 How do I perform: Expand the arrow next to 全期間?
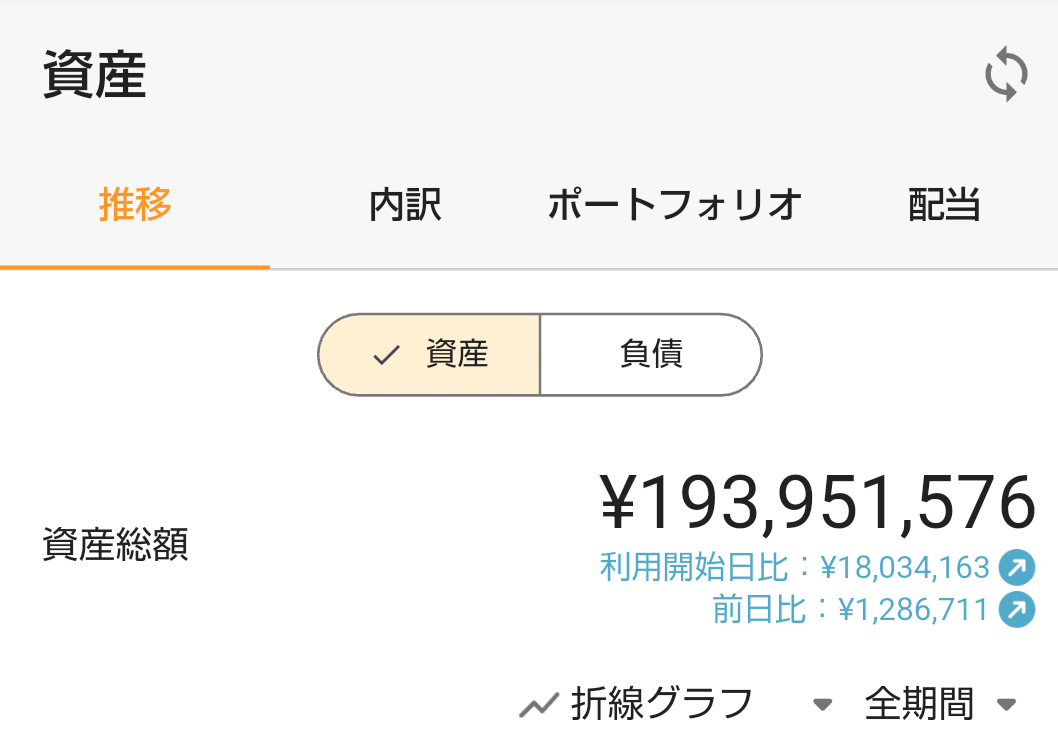pos(1007,705)
